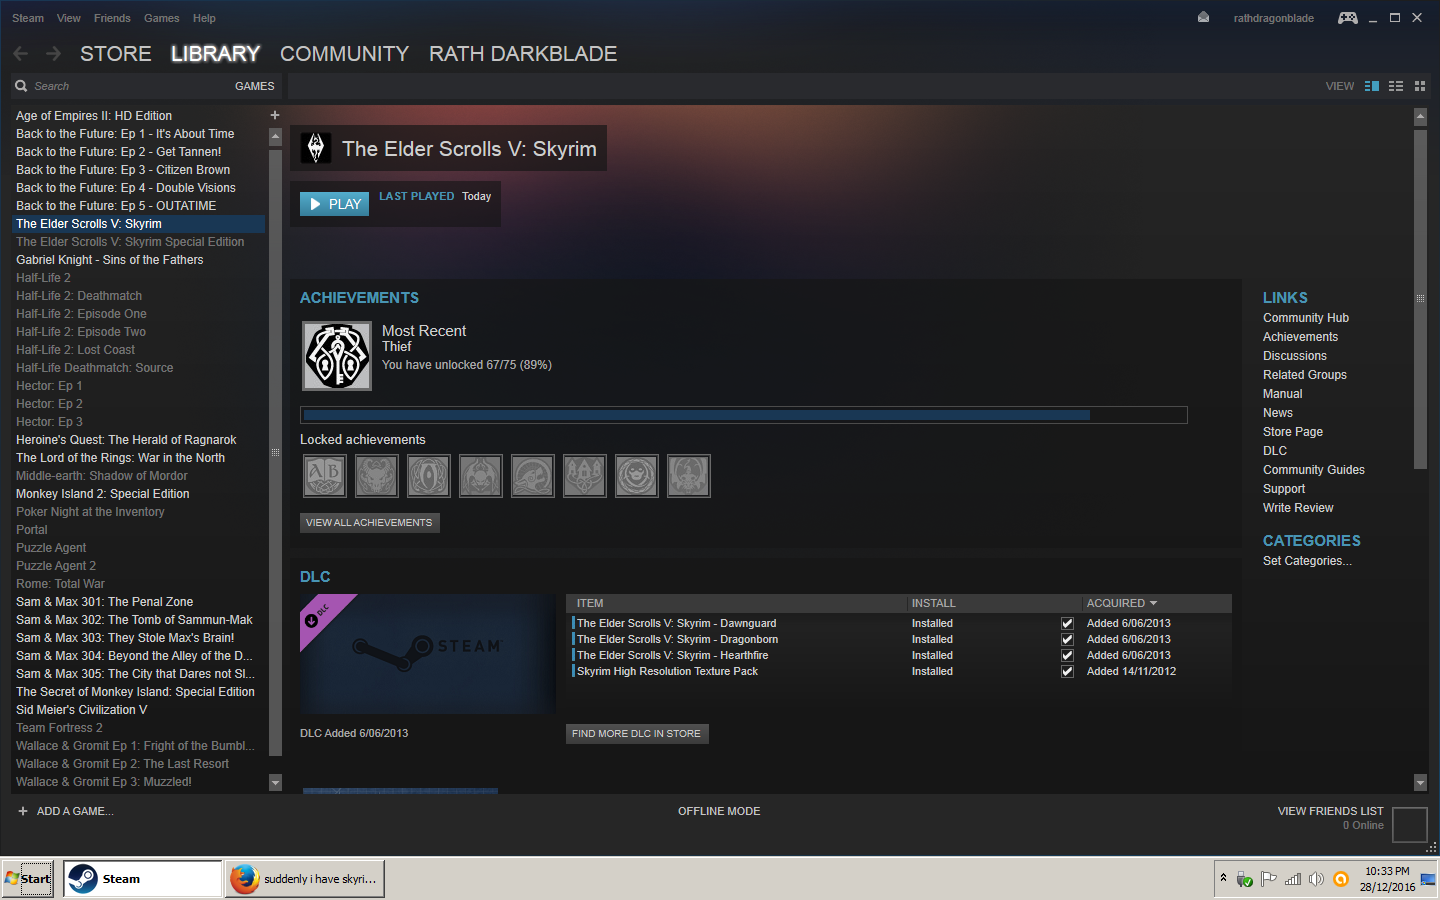Click achievement progress bar

743,415
